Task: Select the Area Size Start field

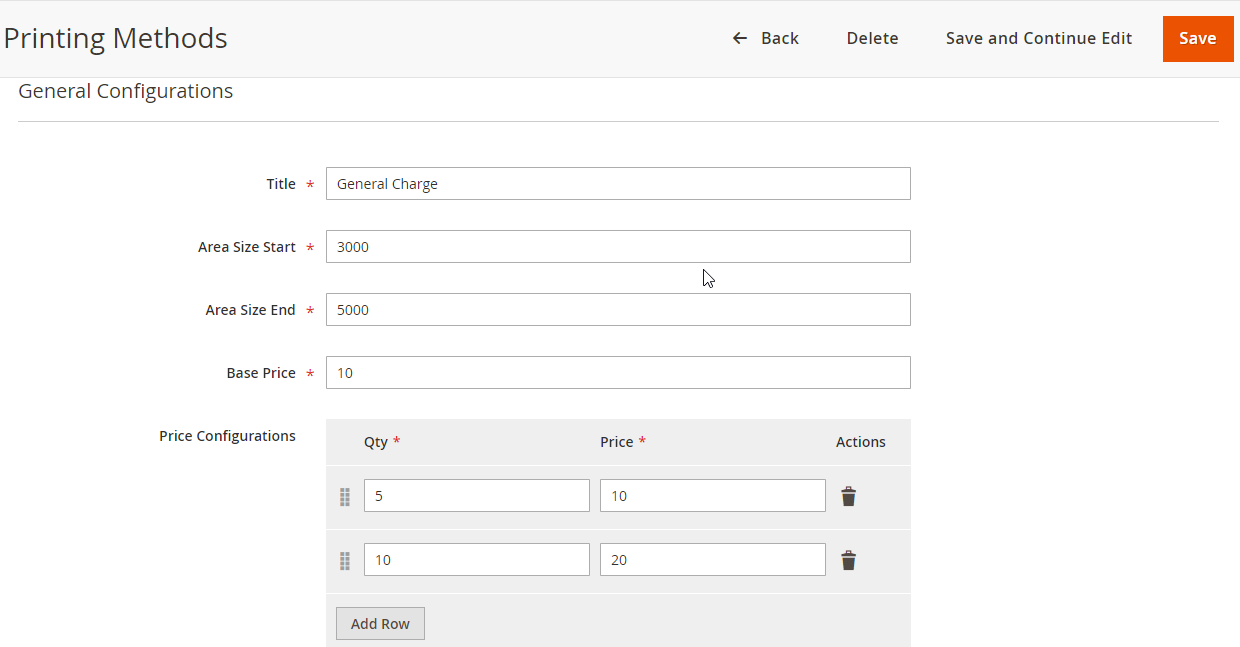Action: [617, 246]
